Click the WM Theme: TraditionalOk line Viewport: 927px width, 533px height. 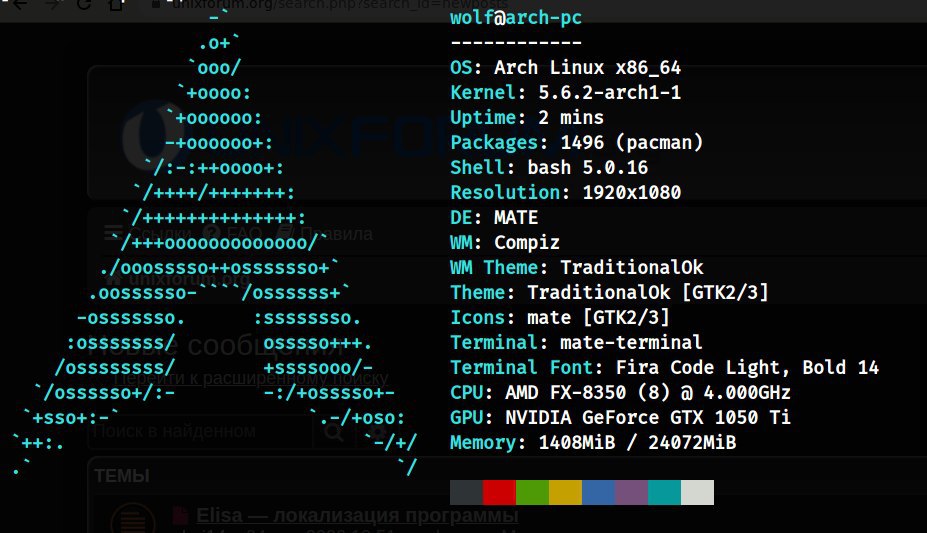tap(576, 267)
